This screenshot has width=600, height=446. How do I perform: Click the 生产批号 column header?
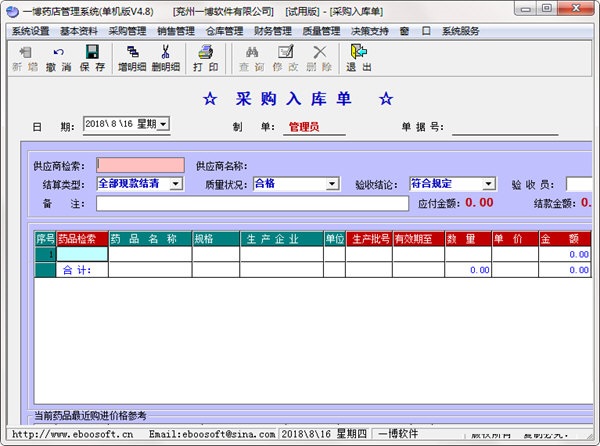click(369, 239)
